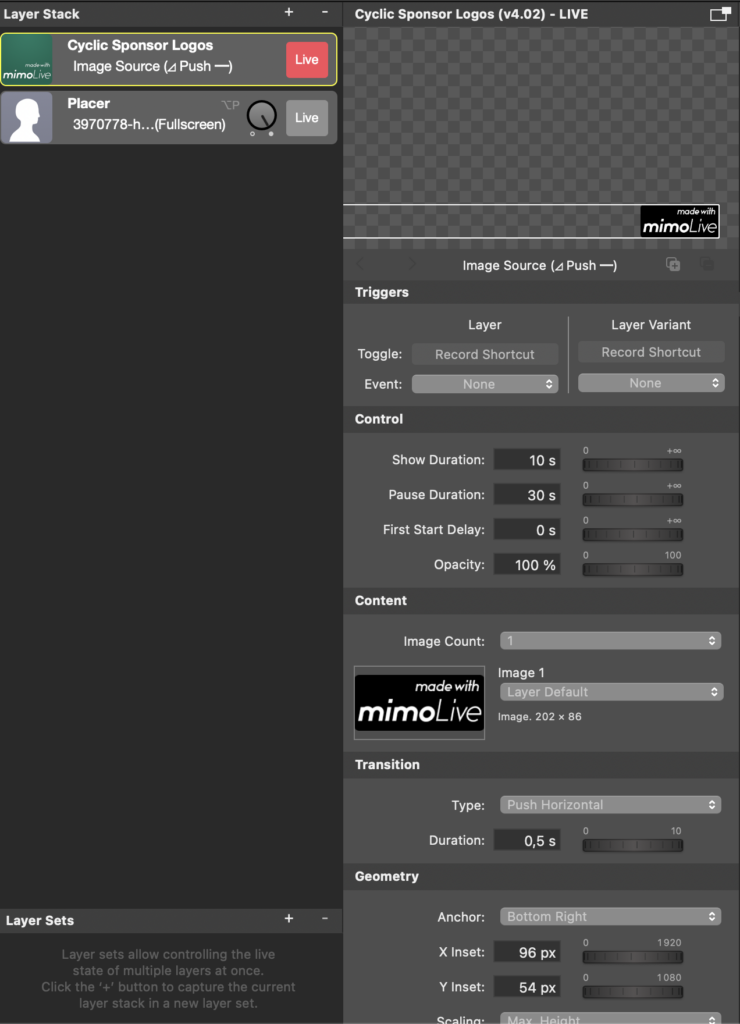Toggle the Placer layer Live button
Screen dimensions: 740x1024
307,118
